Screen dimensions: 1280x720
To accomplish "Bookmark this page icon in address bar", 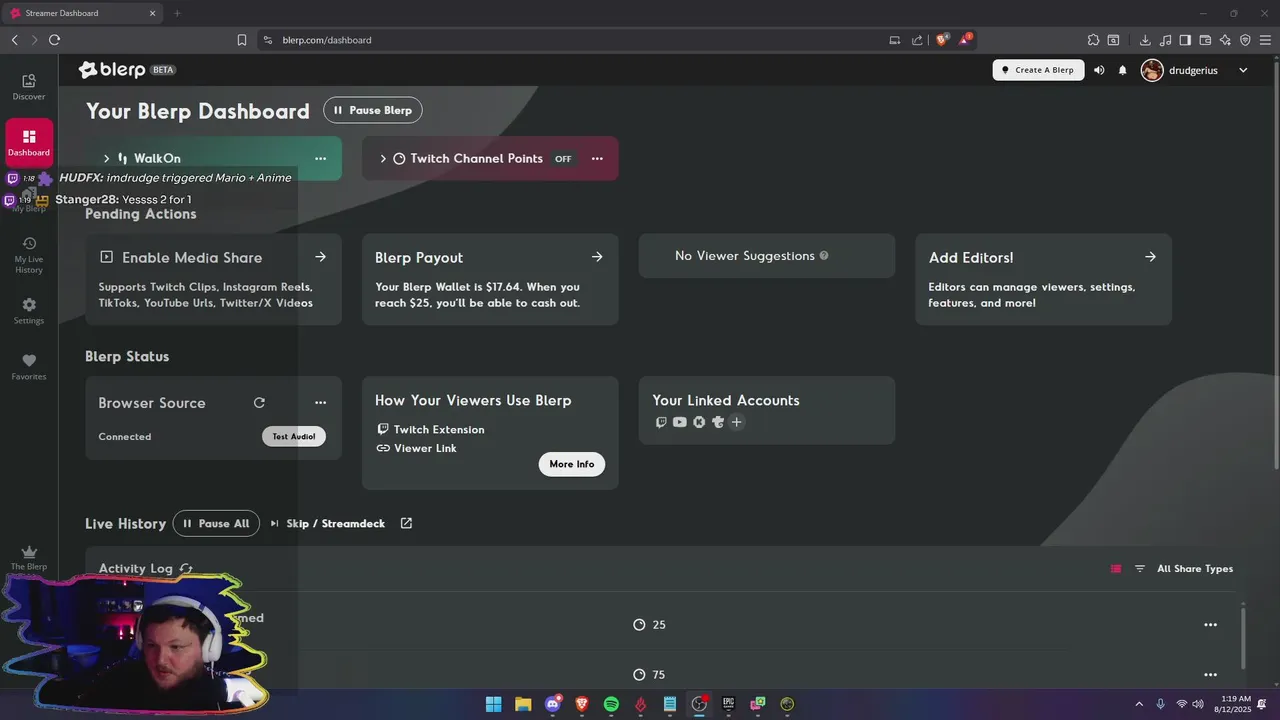I will [242, 40].
